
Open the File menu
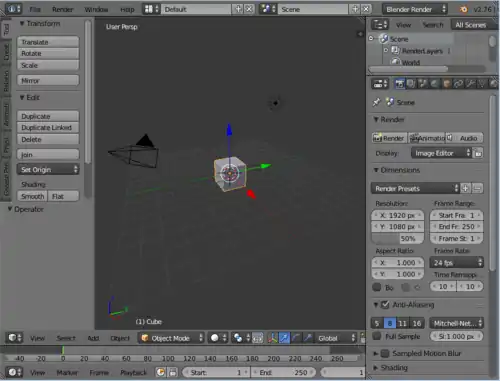point(35,9)
